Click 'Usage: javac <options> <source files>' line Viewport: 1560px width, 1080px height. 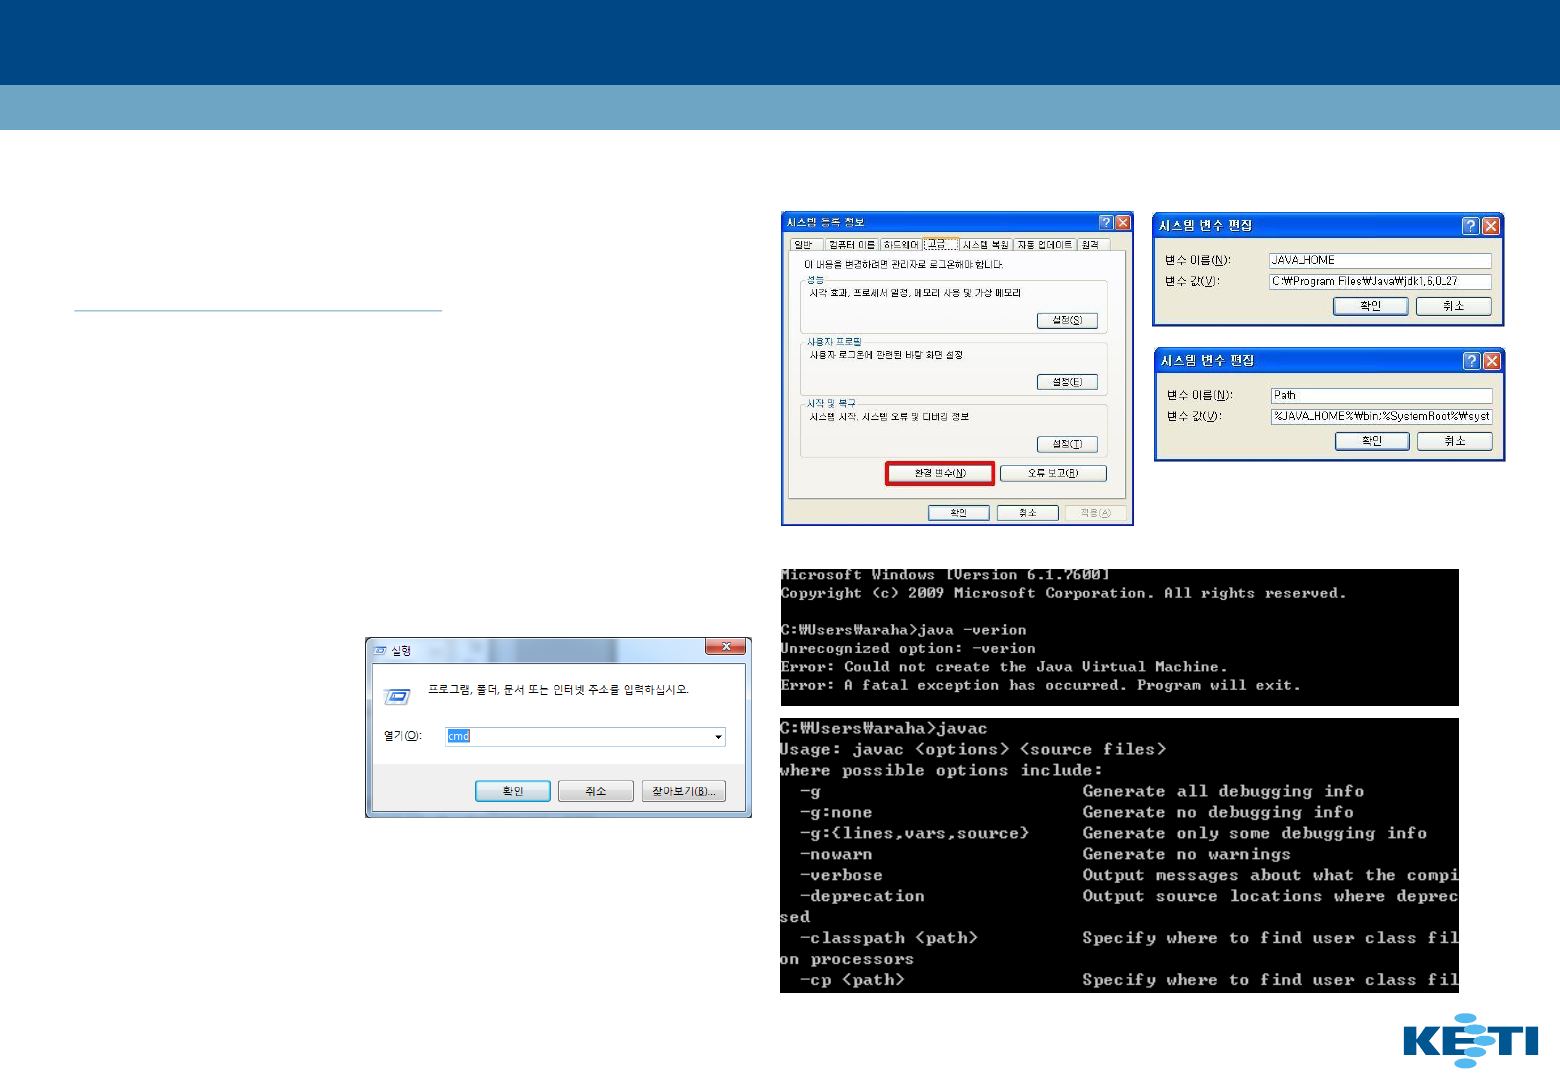[973, 750]
